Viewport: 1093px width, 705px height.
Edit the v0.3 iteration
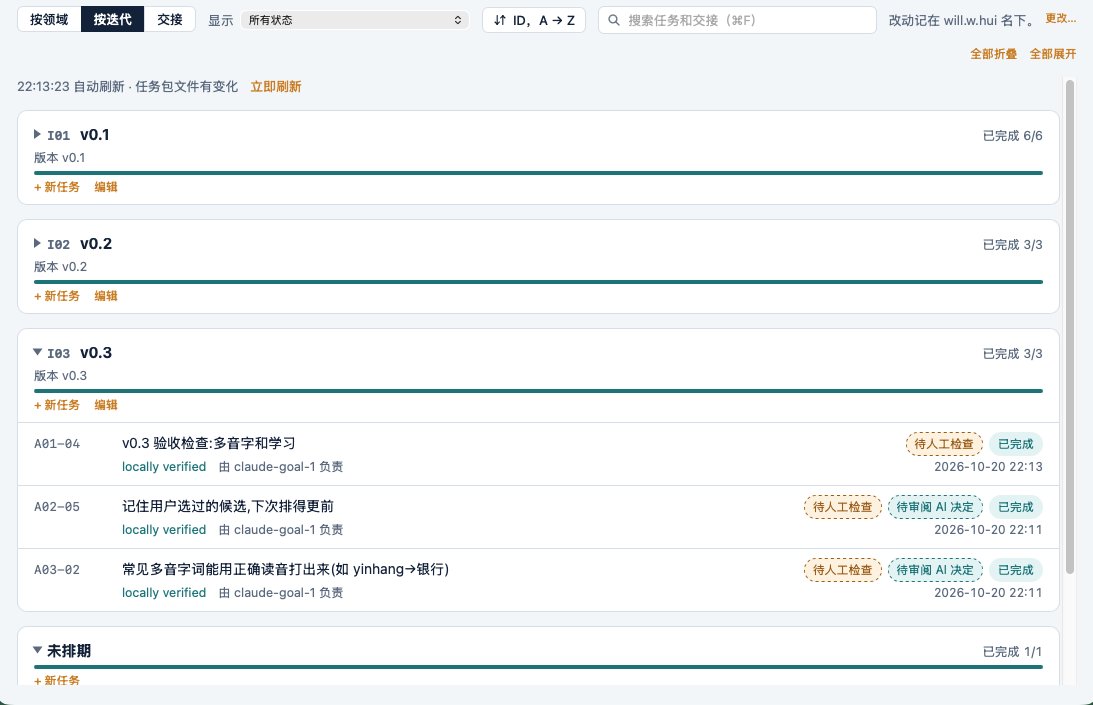pos(106,404)
